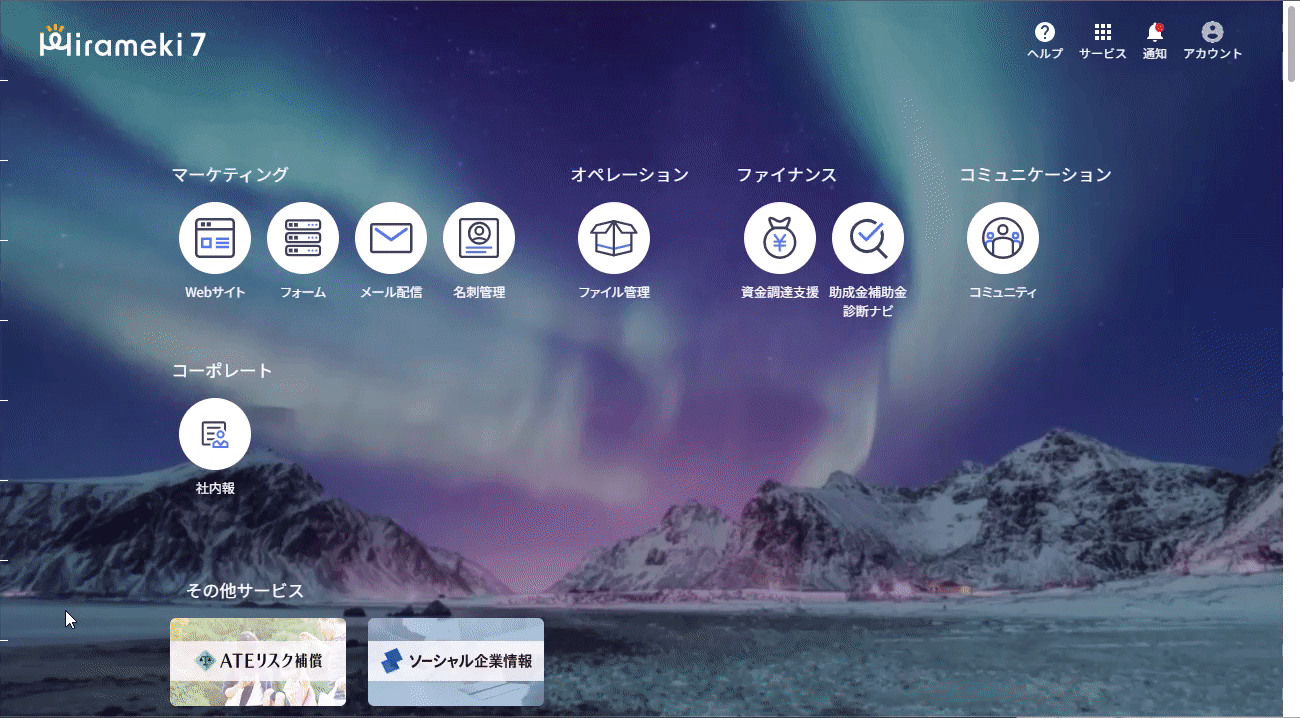Click the Hirameki 7 logo
The height and width of the screenshot is (718, 1300).
(122, 43)
